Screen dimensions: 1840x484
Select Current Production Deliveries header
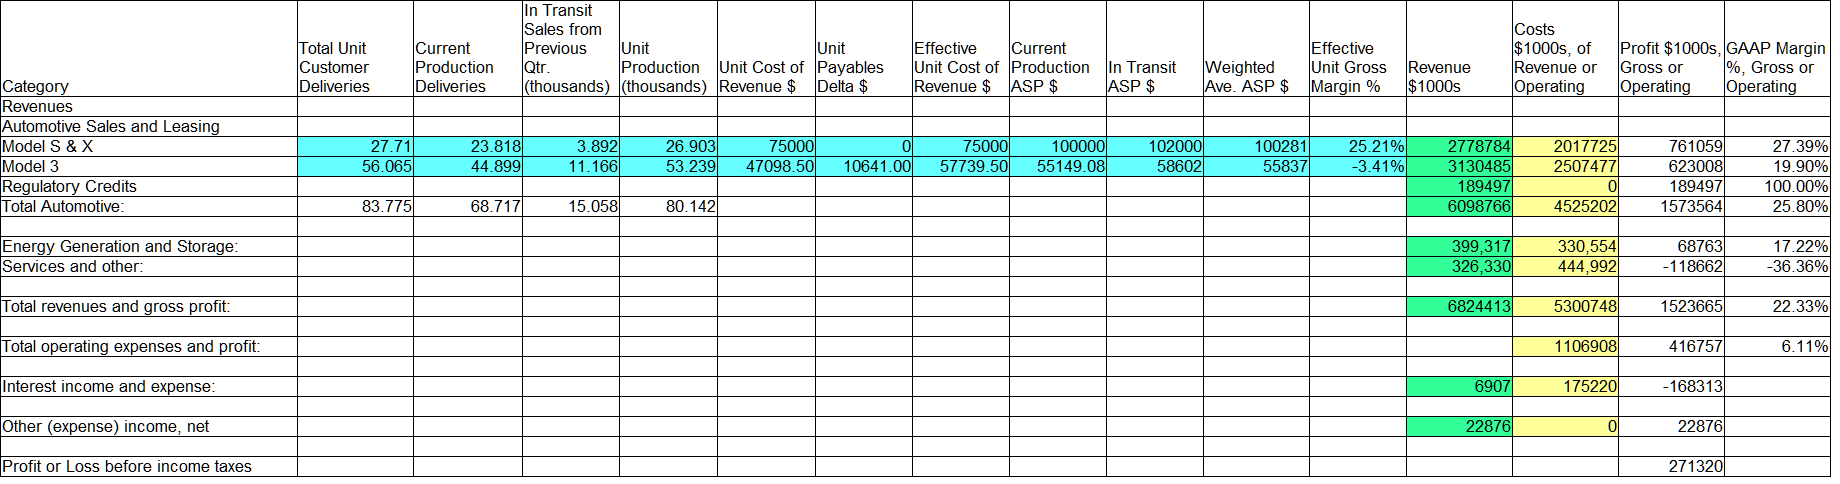tap(455, 68)
